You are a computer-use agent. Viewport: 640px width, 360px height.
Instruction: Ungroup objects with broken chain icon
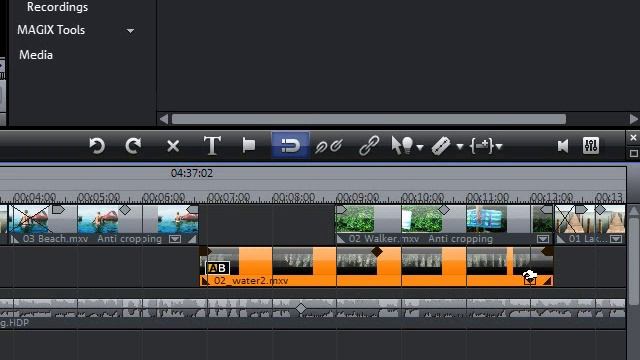[329, 146]
